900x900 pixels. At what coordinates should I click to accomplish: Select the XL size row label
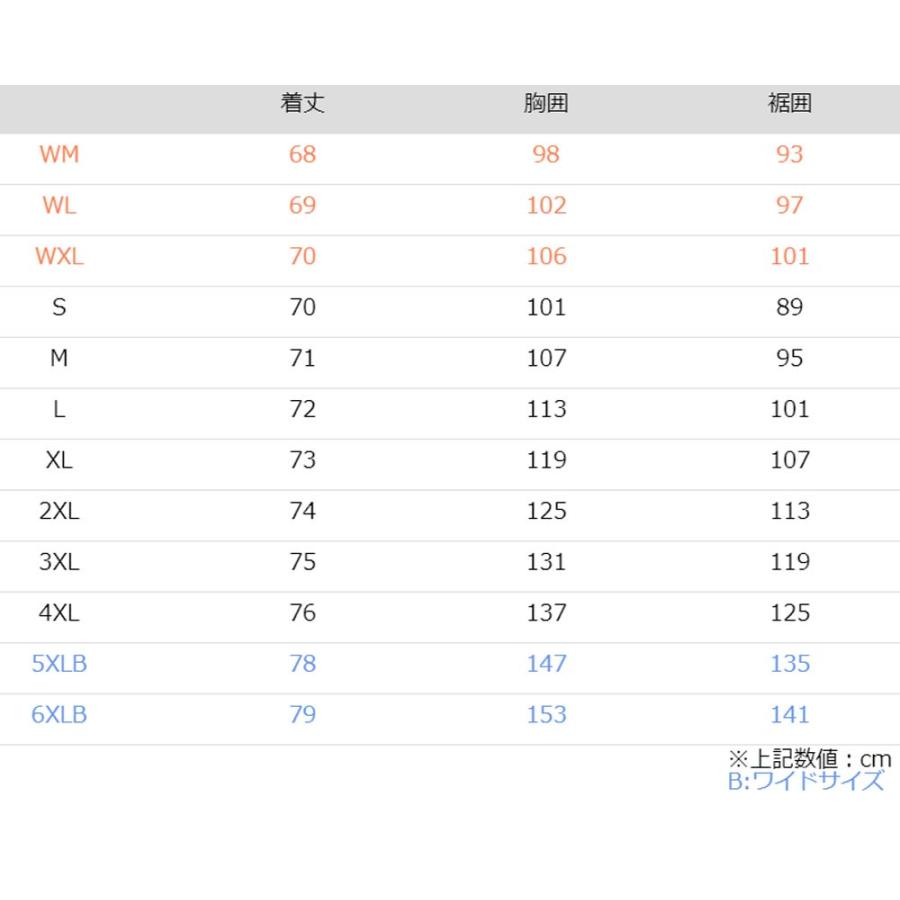(x=59, y=460)
